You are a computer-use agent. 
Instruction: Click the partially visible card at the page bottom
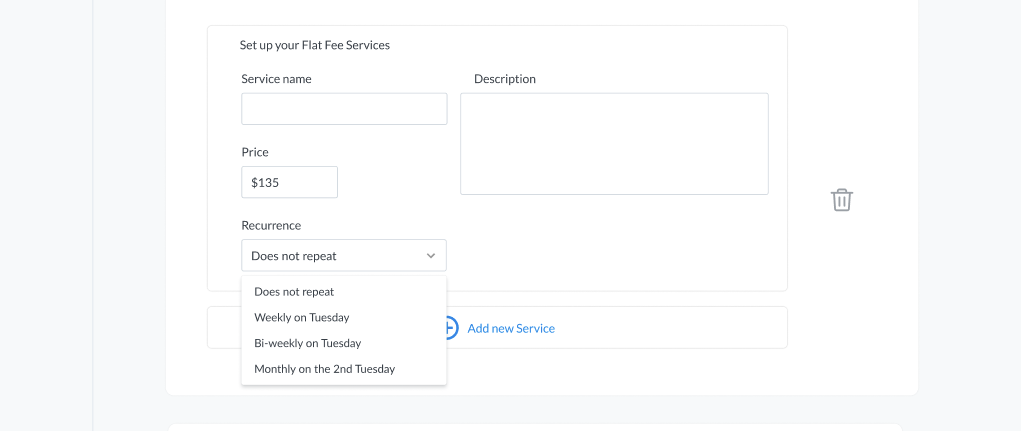535,427
